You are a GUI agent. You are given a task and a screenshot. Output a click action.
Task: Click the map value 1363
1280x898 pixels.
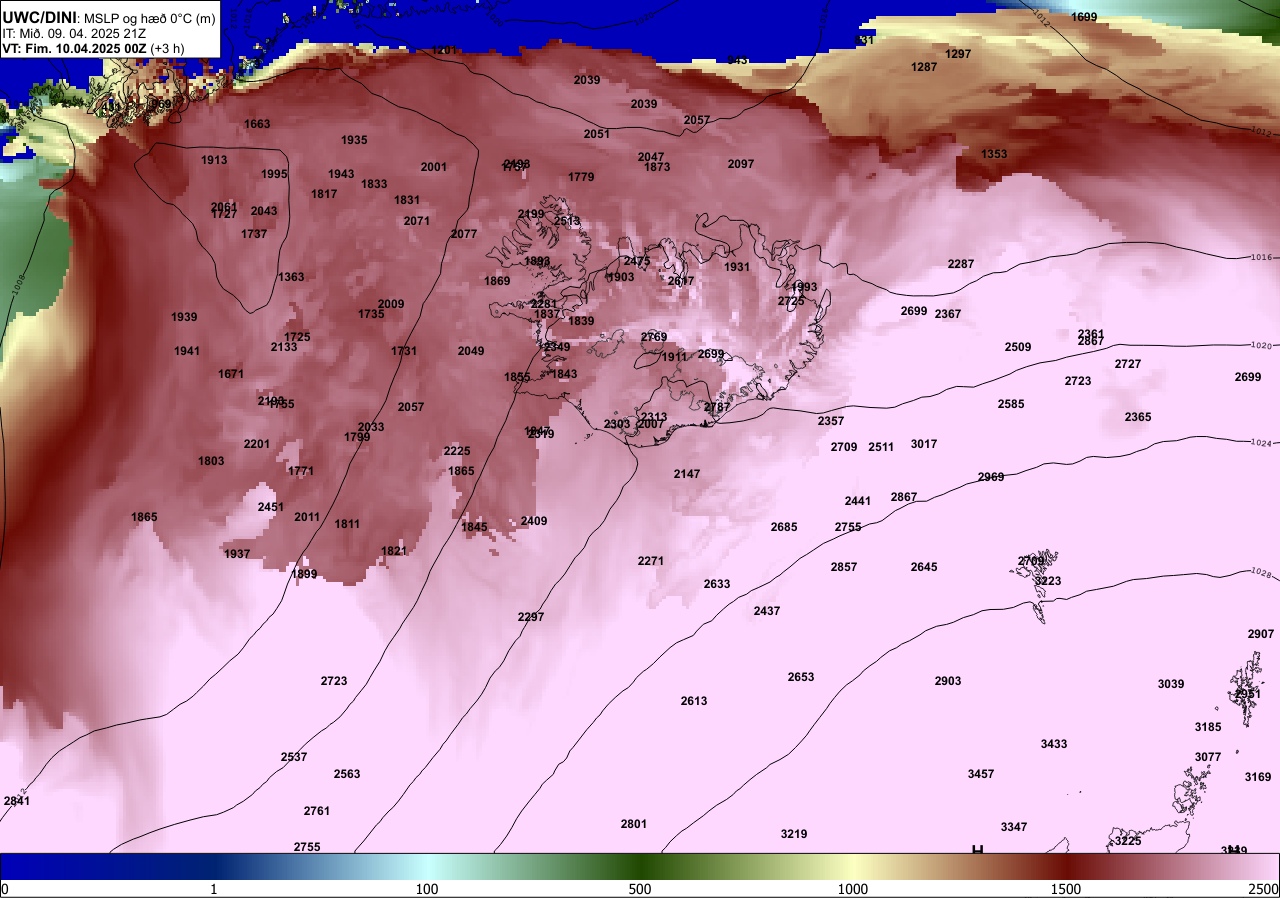click(x=291, y=277)
